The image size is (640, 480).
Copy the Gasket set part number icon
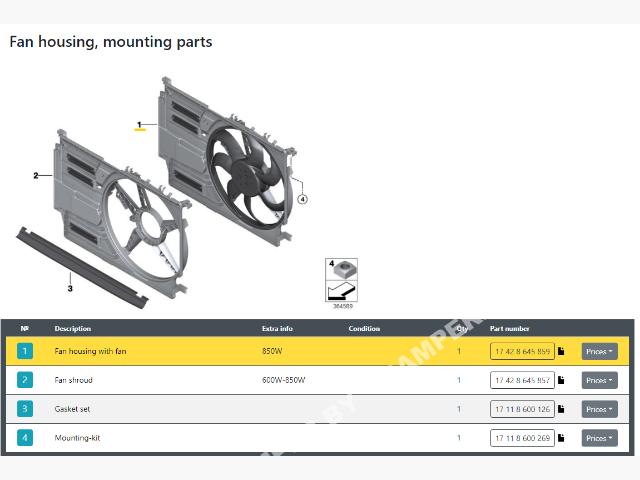(x=561, y=409)
